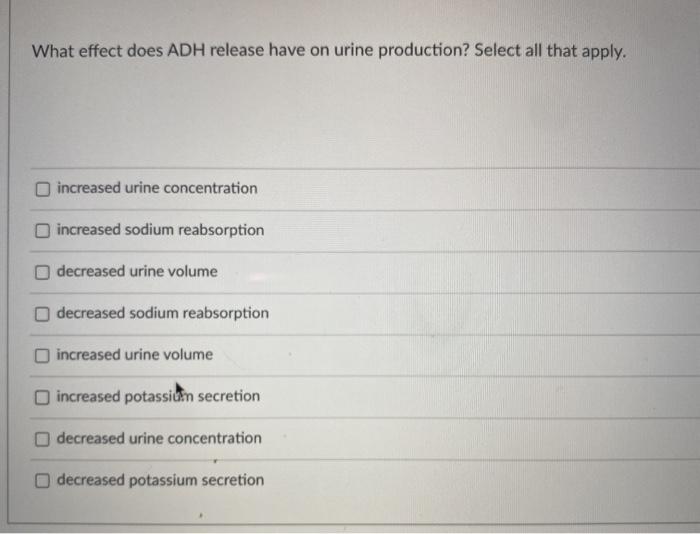
Task: Click the decreased potassium secretion label text
Action: click(x=160, y=480)
